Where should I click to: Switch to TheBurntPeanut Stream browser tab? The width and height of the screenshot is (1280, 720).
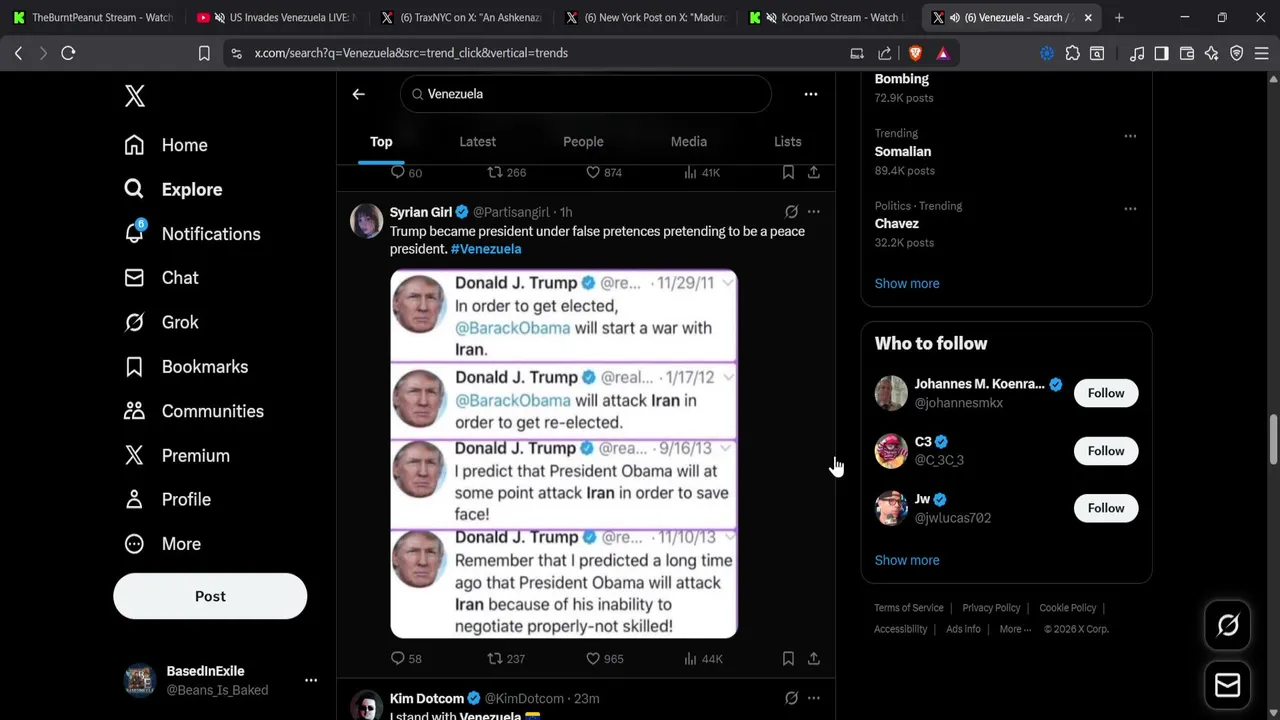point(92,17)
